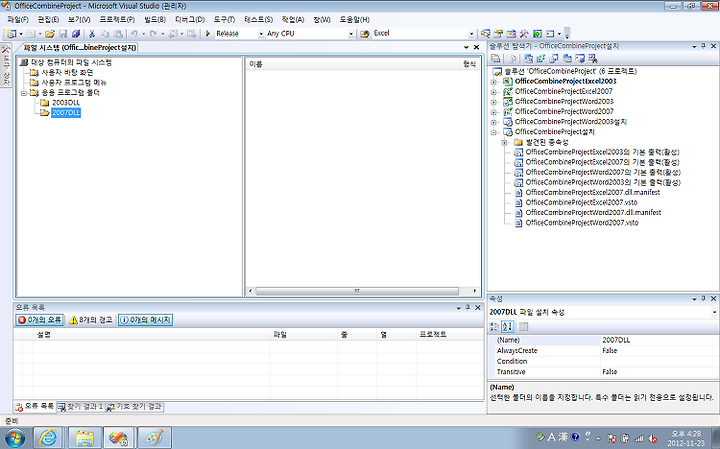Click the Condition property value field
Image resolution: width=720 pixels, height=449 pixels.
659,361
